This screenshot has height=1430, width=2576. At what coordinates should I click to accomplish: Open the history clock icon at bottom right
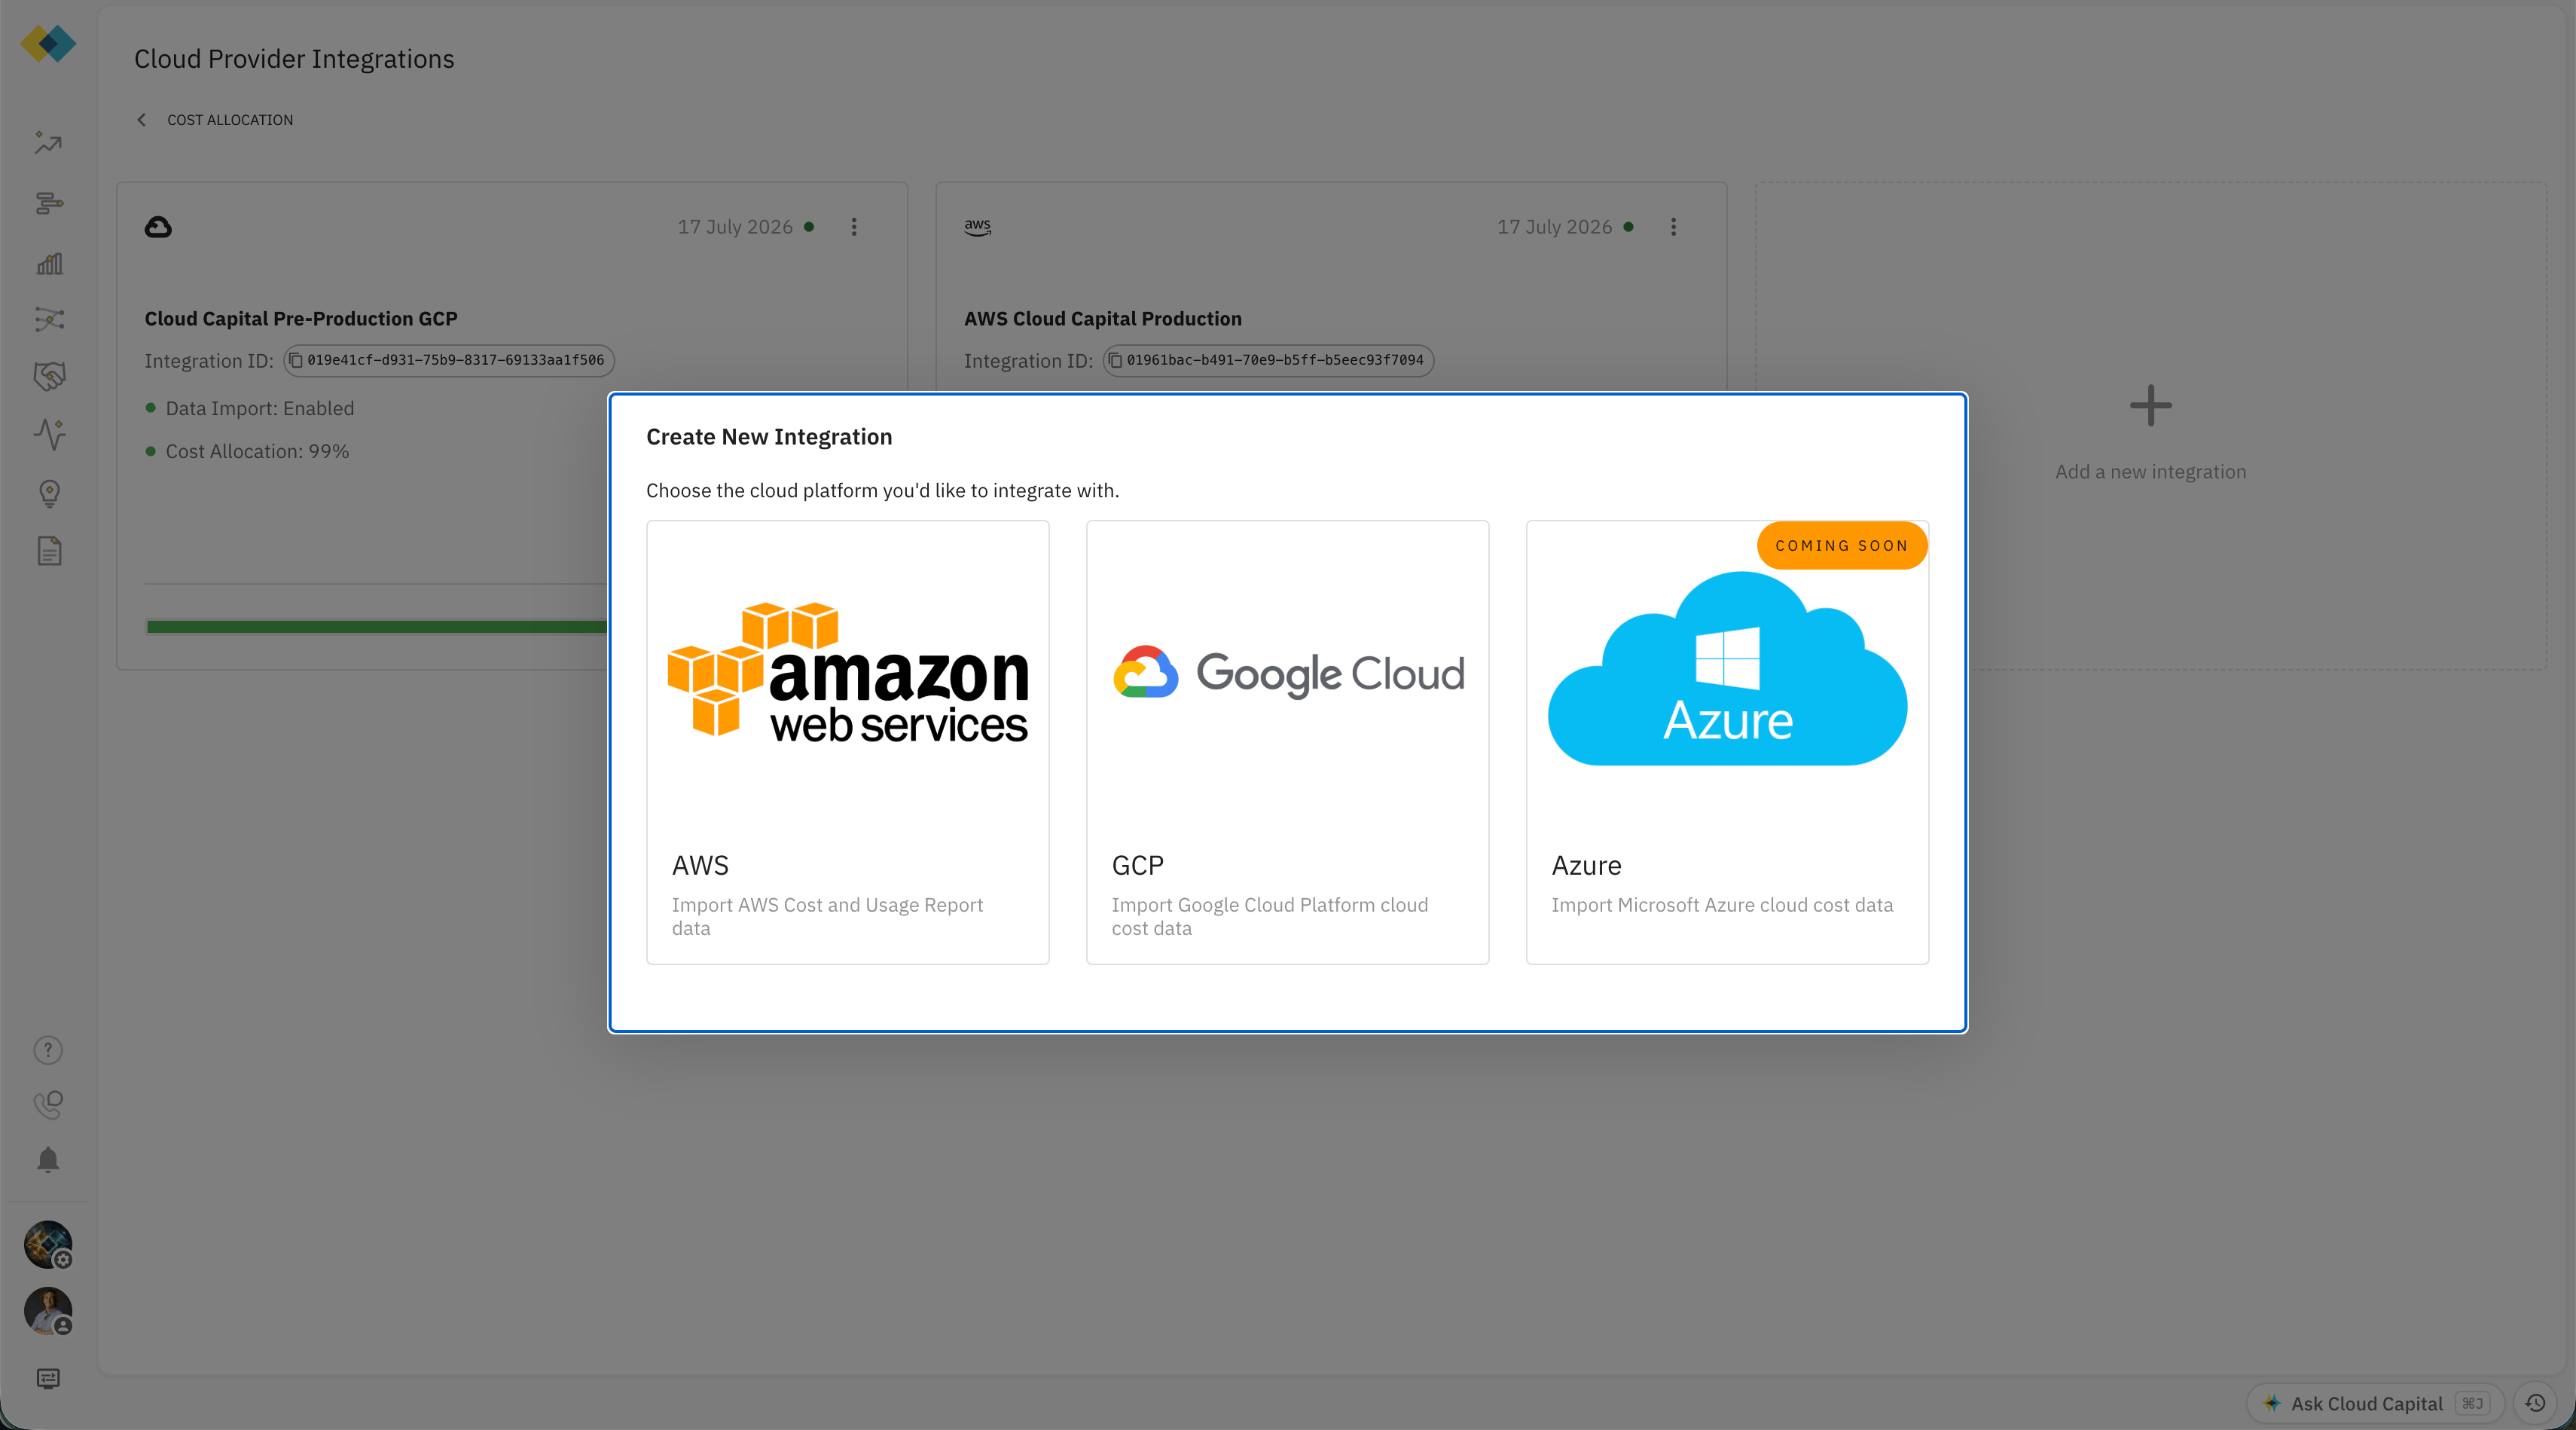click(2535, 1403)
